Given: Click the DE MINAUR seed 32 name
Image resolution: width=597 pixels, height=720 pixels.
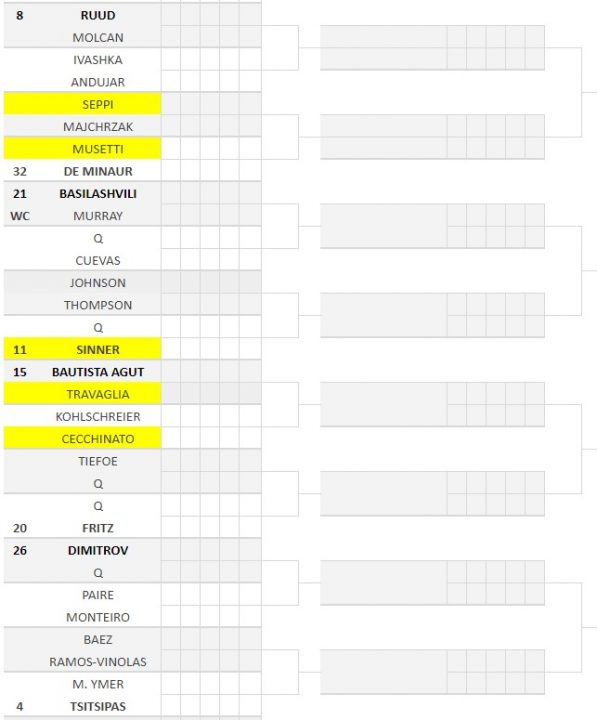Looking at the screenshot, I should [98, 171].
